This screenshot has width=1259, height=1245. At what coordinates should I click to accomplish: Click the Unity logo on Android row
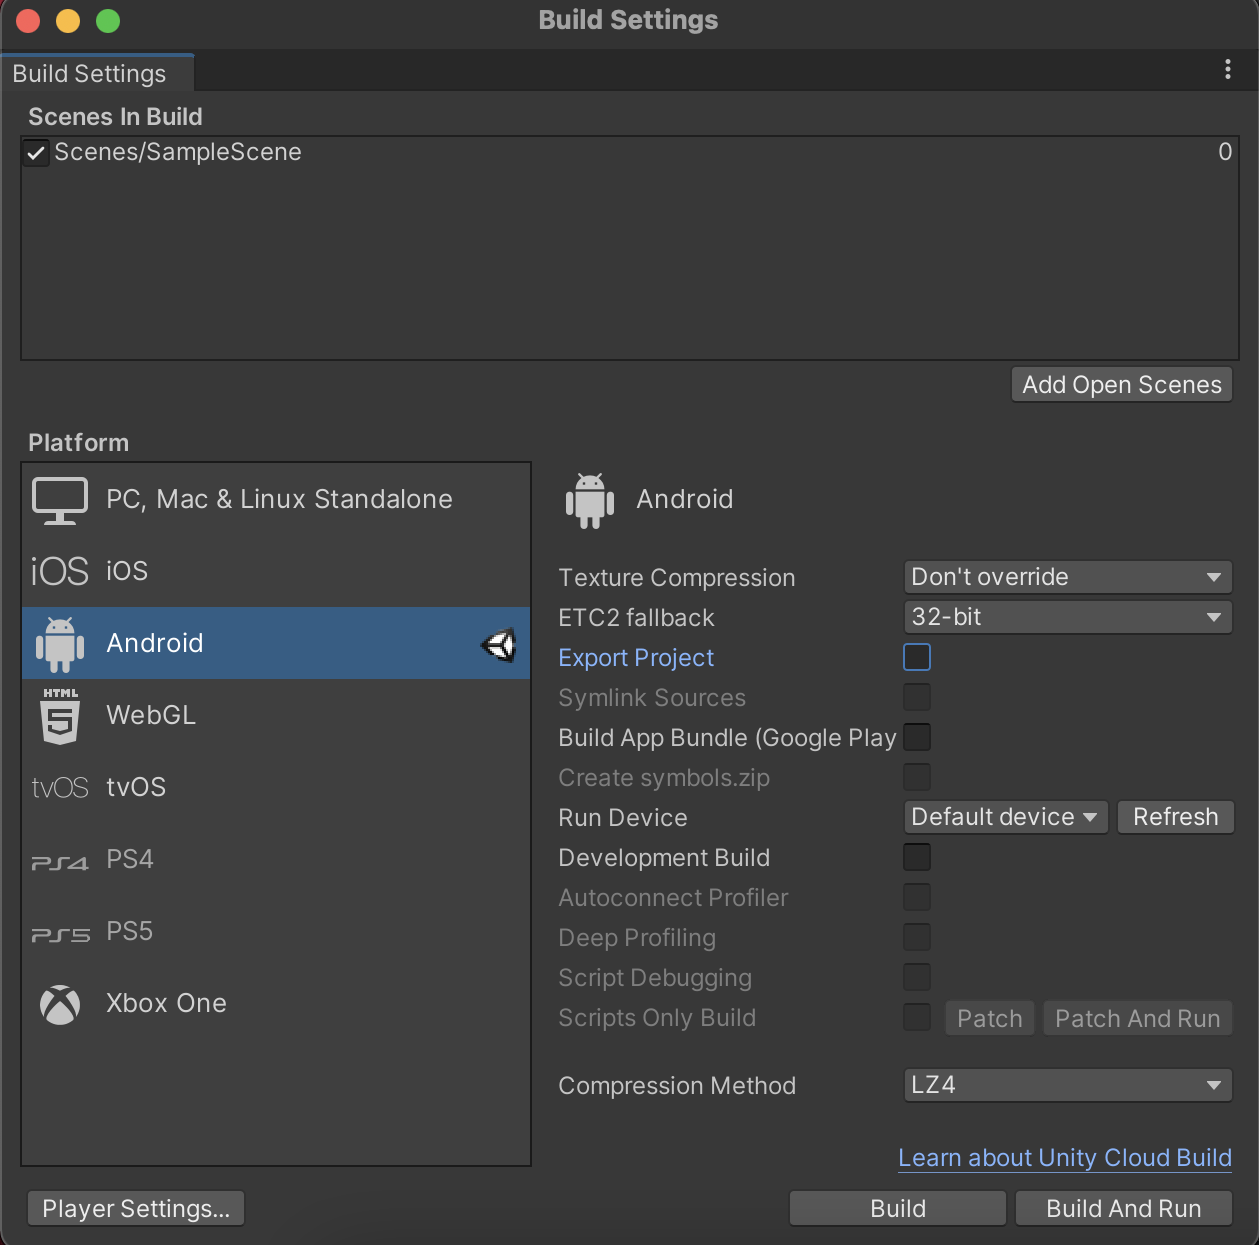click(x=499, y=645)
